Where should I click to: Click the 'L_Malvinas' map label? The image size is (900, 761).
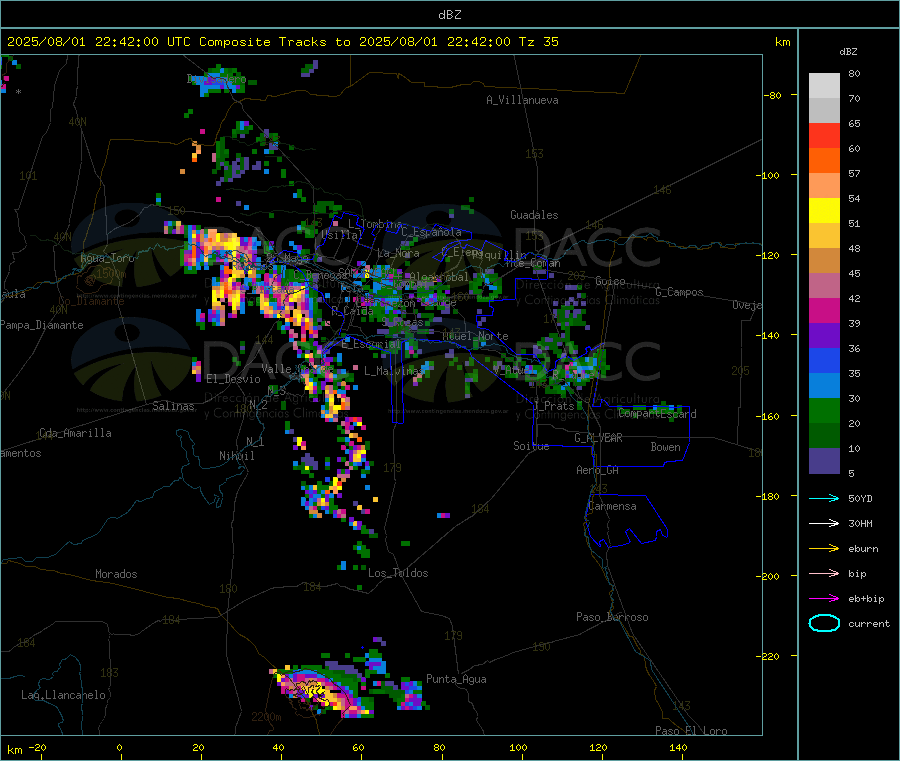click(394, 371)
